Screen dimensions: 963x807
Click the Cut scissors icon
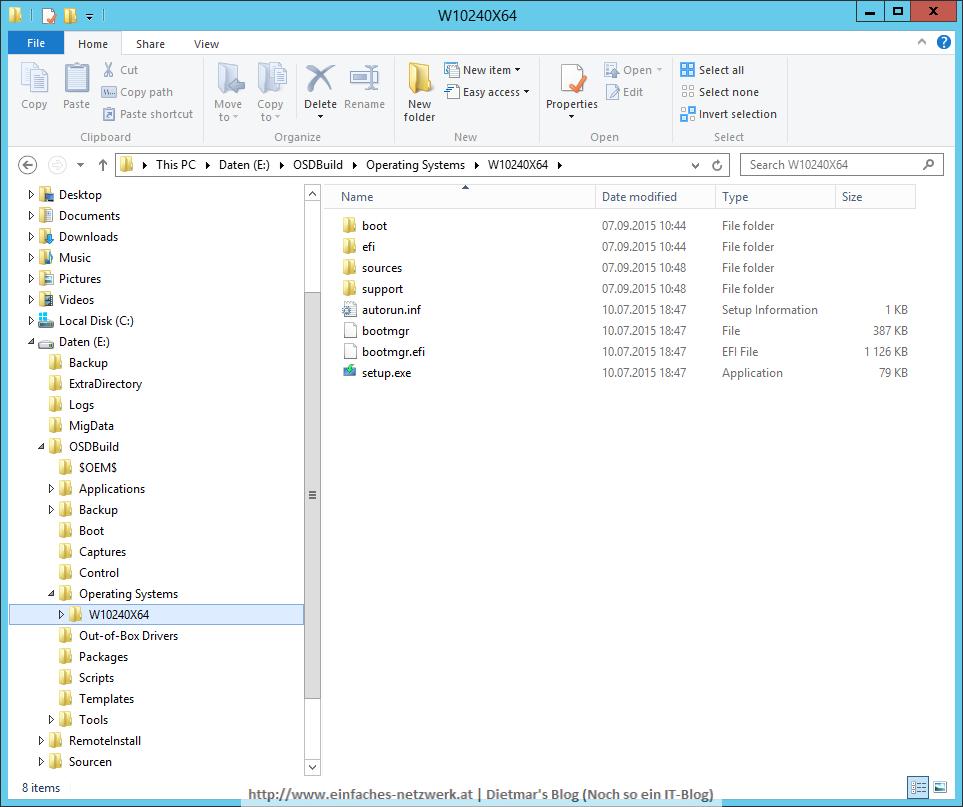pos(109,69)
